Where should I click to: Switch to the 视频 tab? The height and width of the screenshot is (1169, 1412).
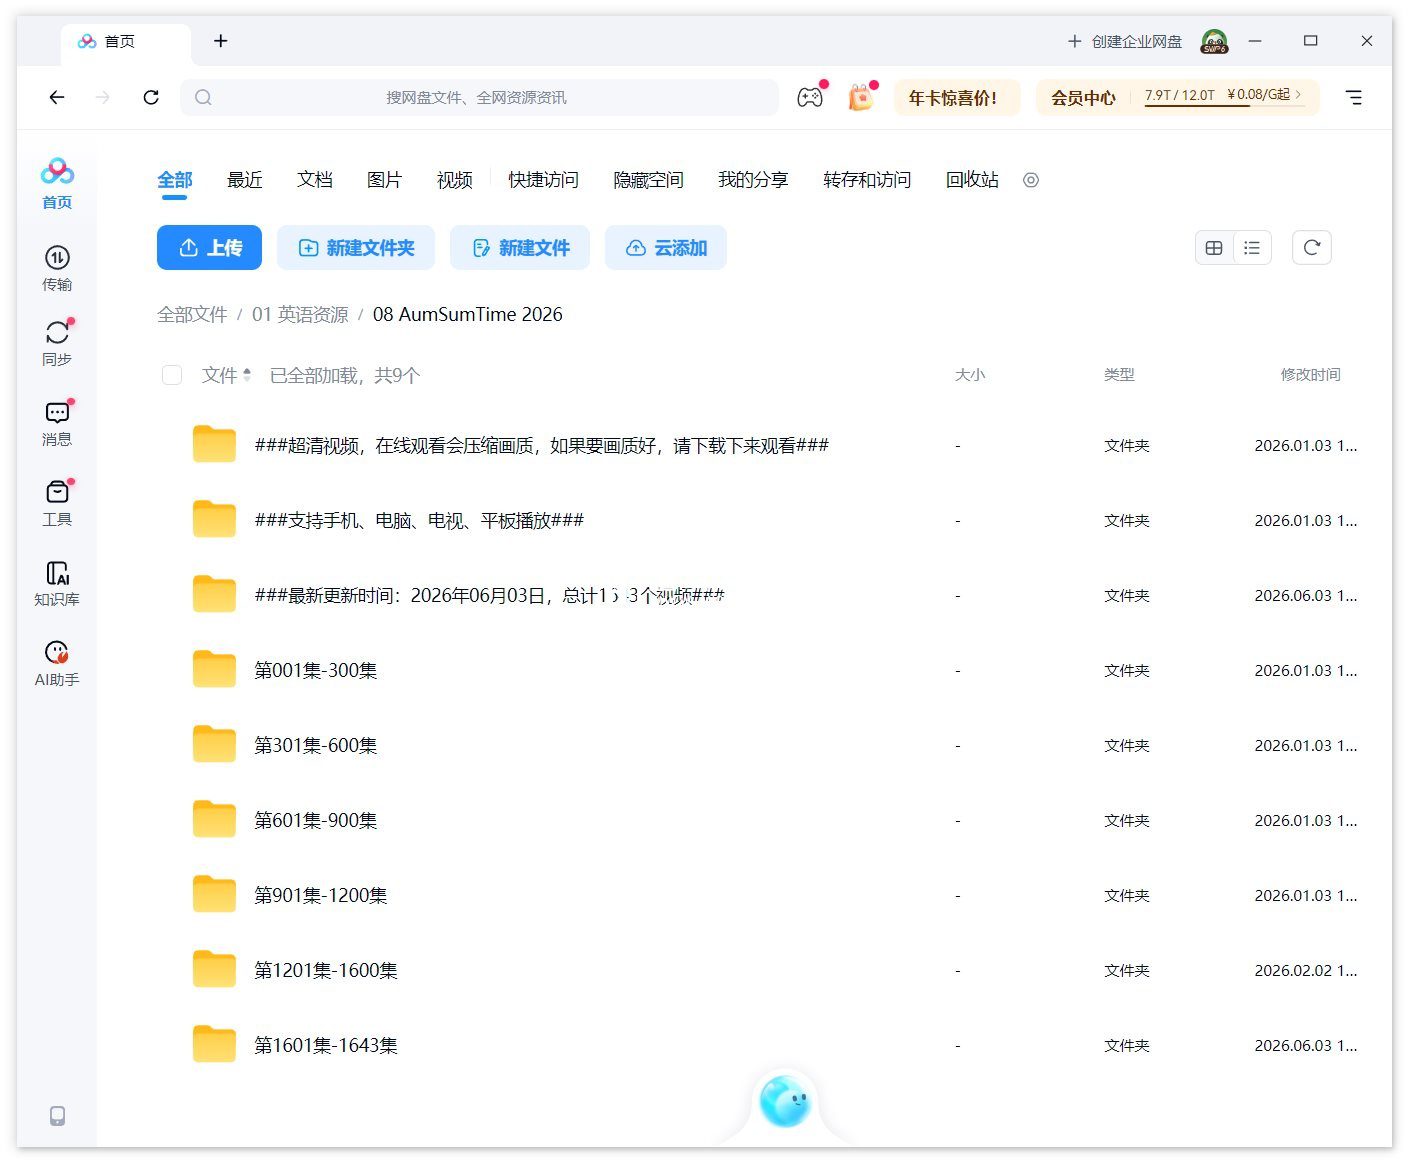[455, 180]
